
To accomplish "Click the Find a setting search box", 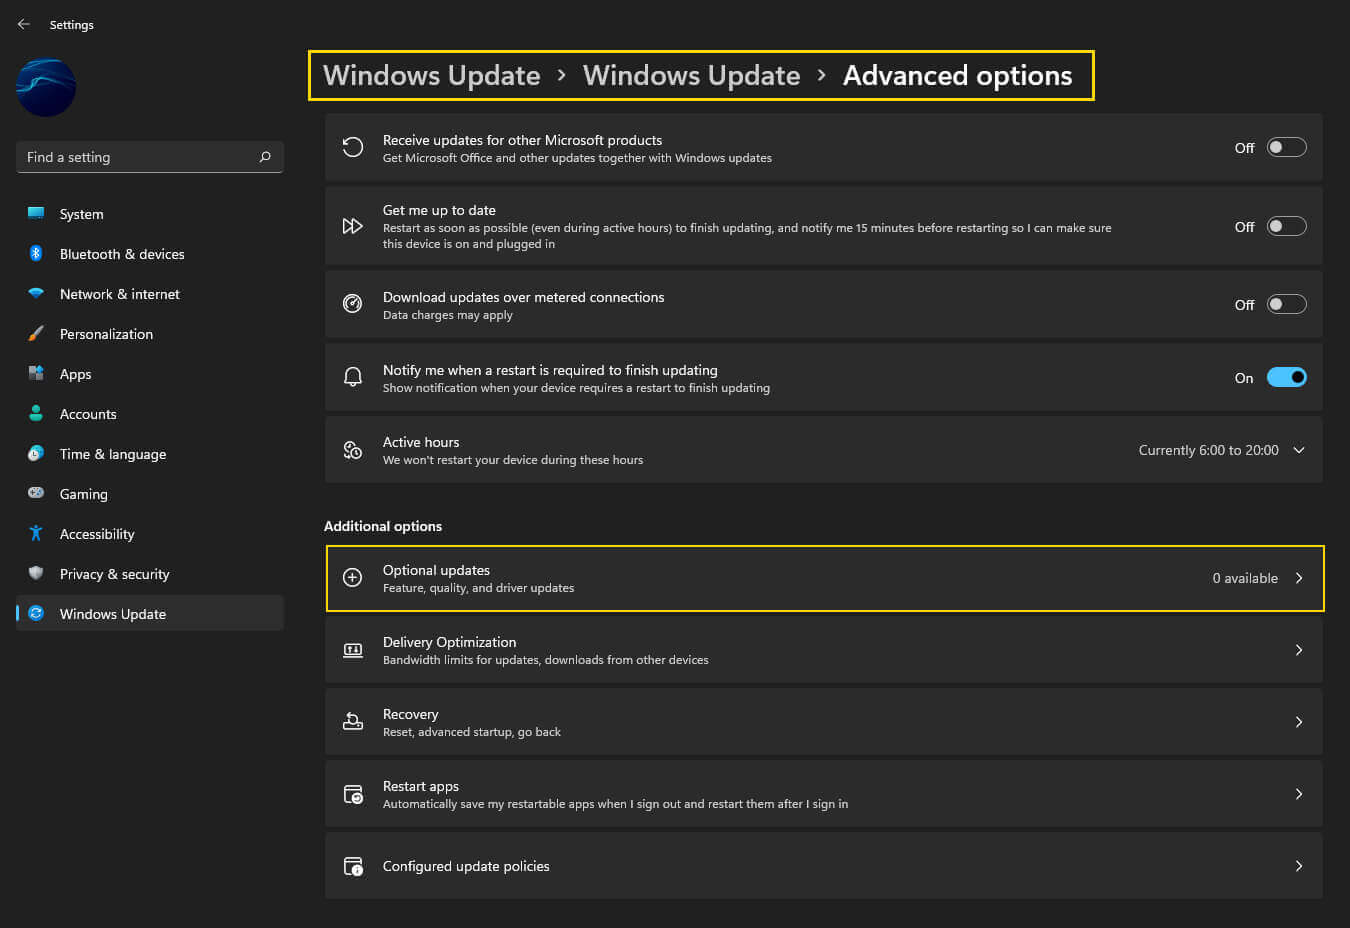I will click(150, 157).
